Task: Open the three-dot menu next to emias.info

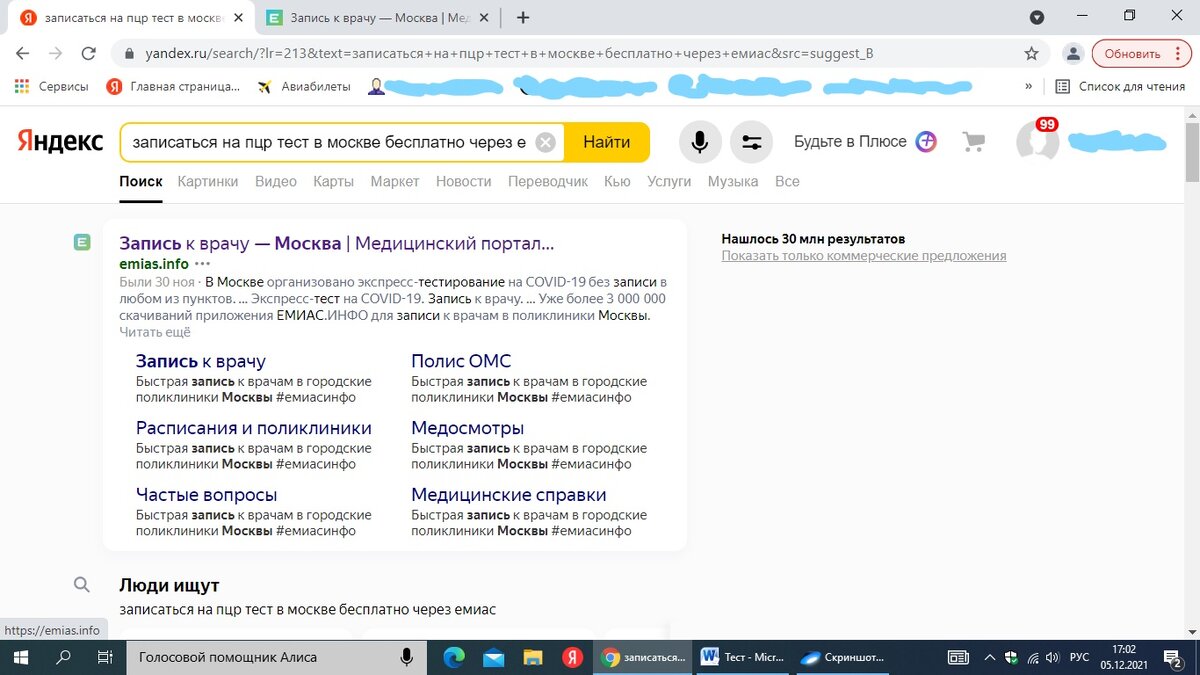Action: 203,264
